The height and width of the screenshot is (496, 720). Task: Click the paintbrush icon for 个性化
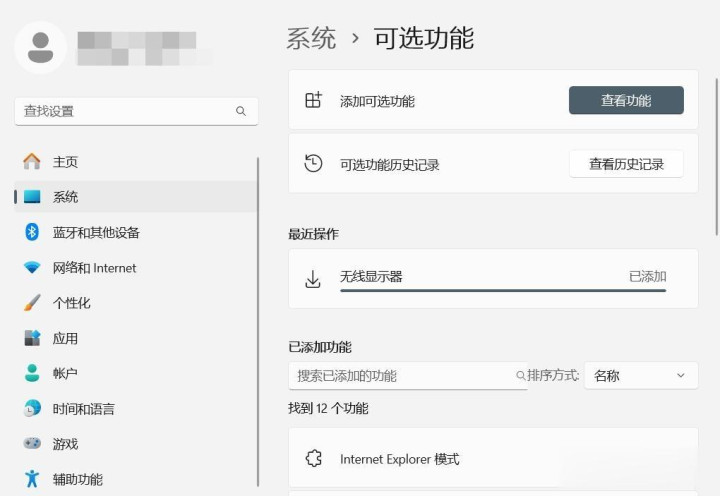pos(32,303)
